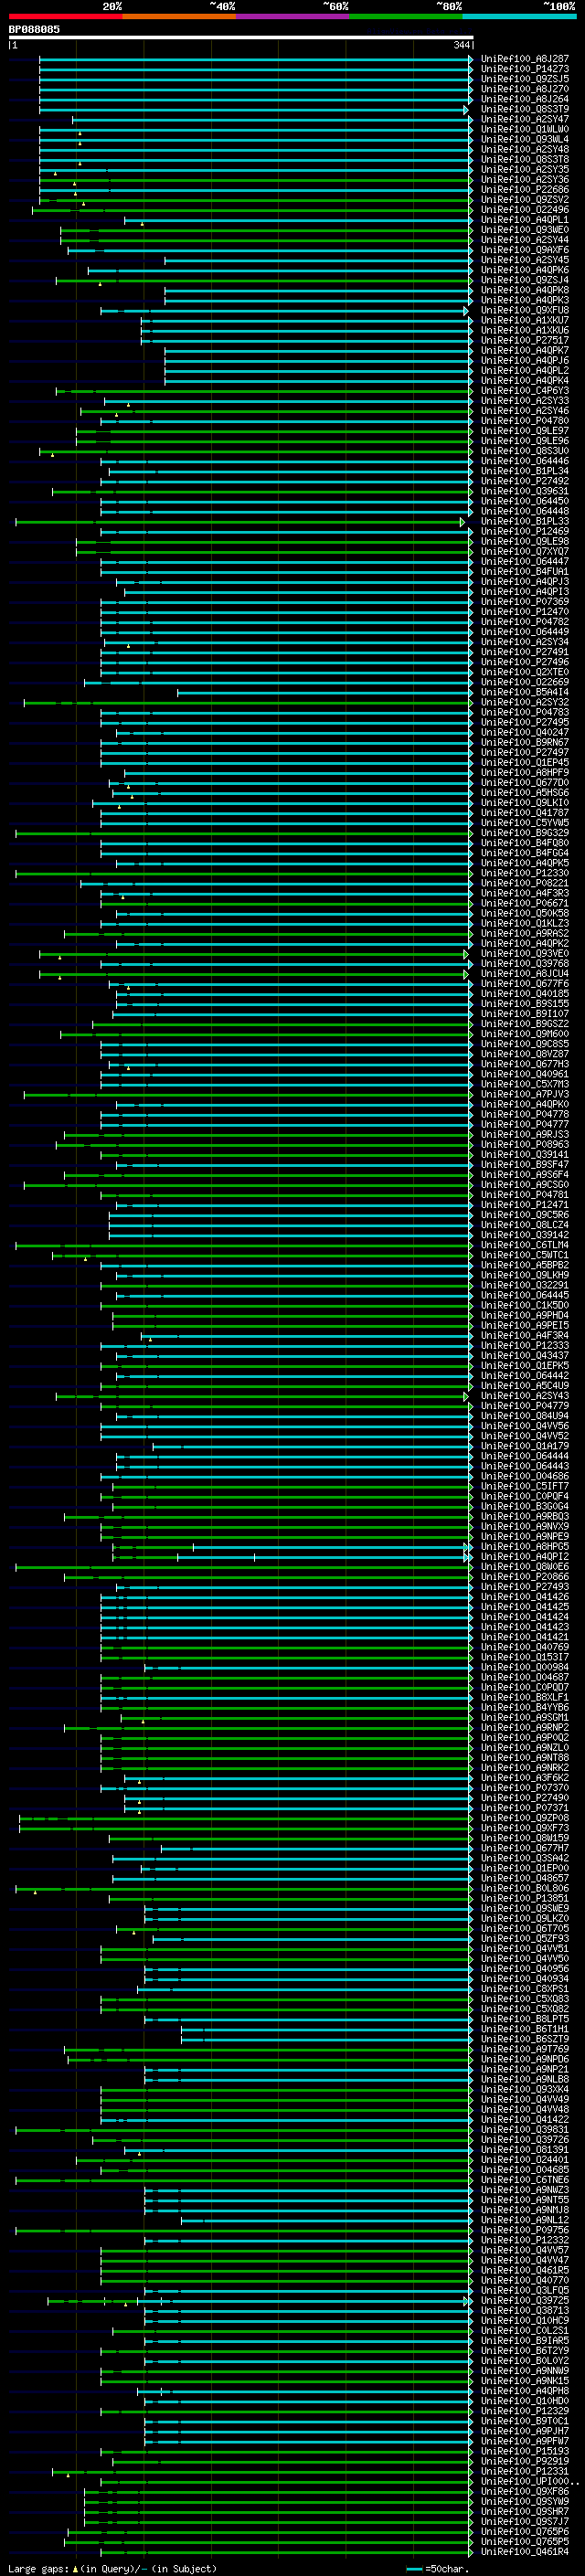Click the arrowhead ending the UniRef100_Q461R4 alignment bar
This screenshot has height=2576, width=585.
pos(470,2552)
